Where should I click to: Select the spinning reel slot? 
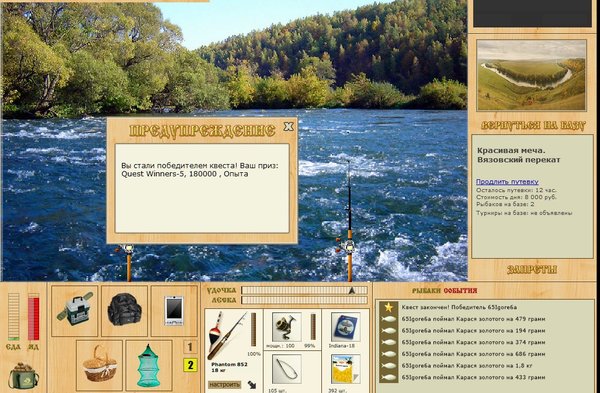point(287,327)
